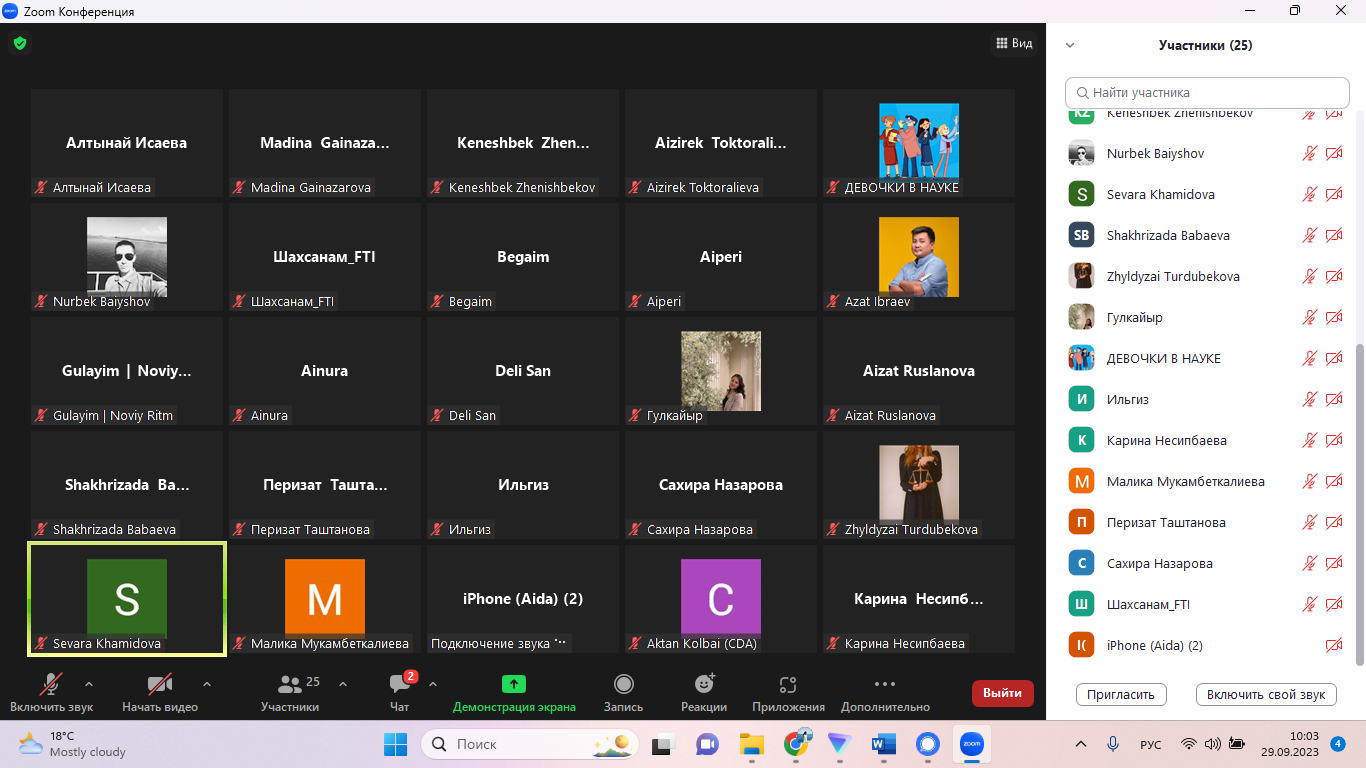Select Ильгиз in the participants list
1366x768 pixels.
click(1127, 399)
